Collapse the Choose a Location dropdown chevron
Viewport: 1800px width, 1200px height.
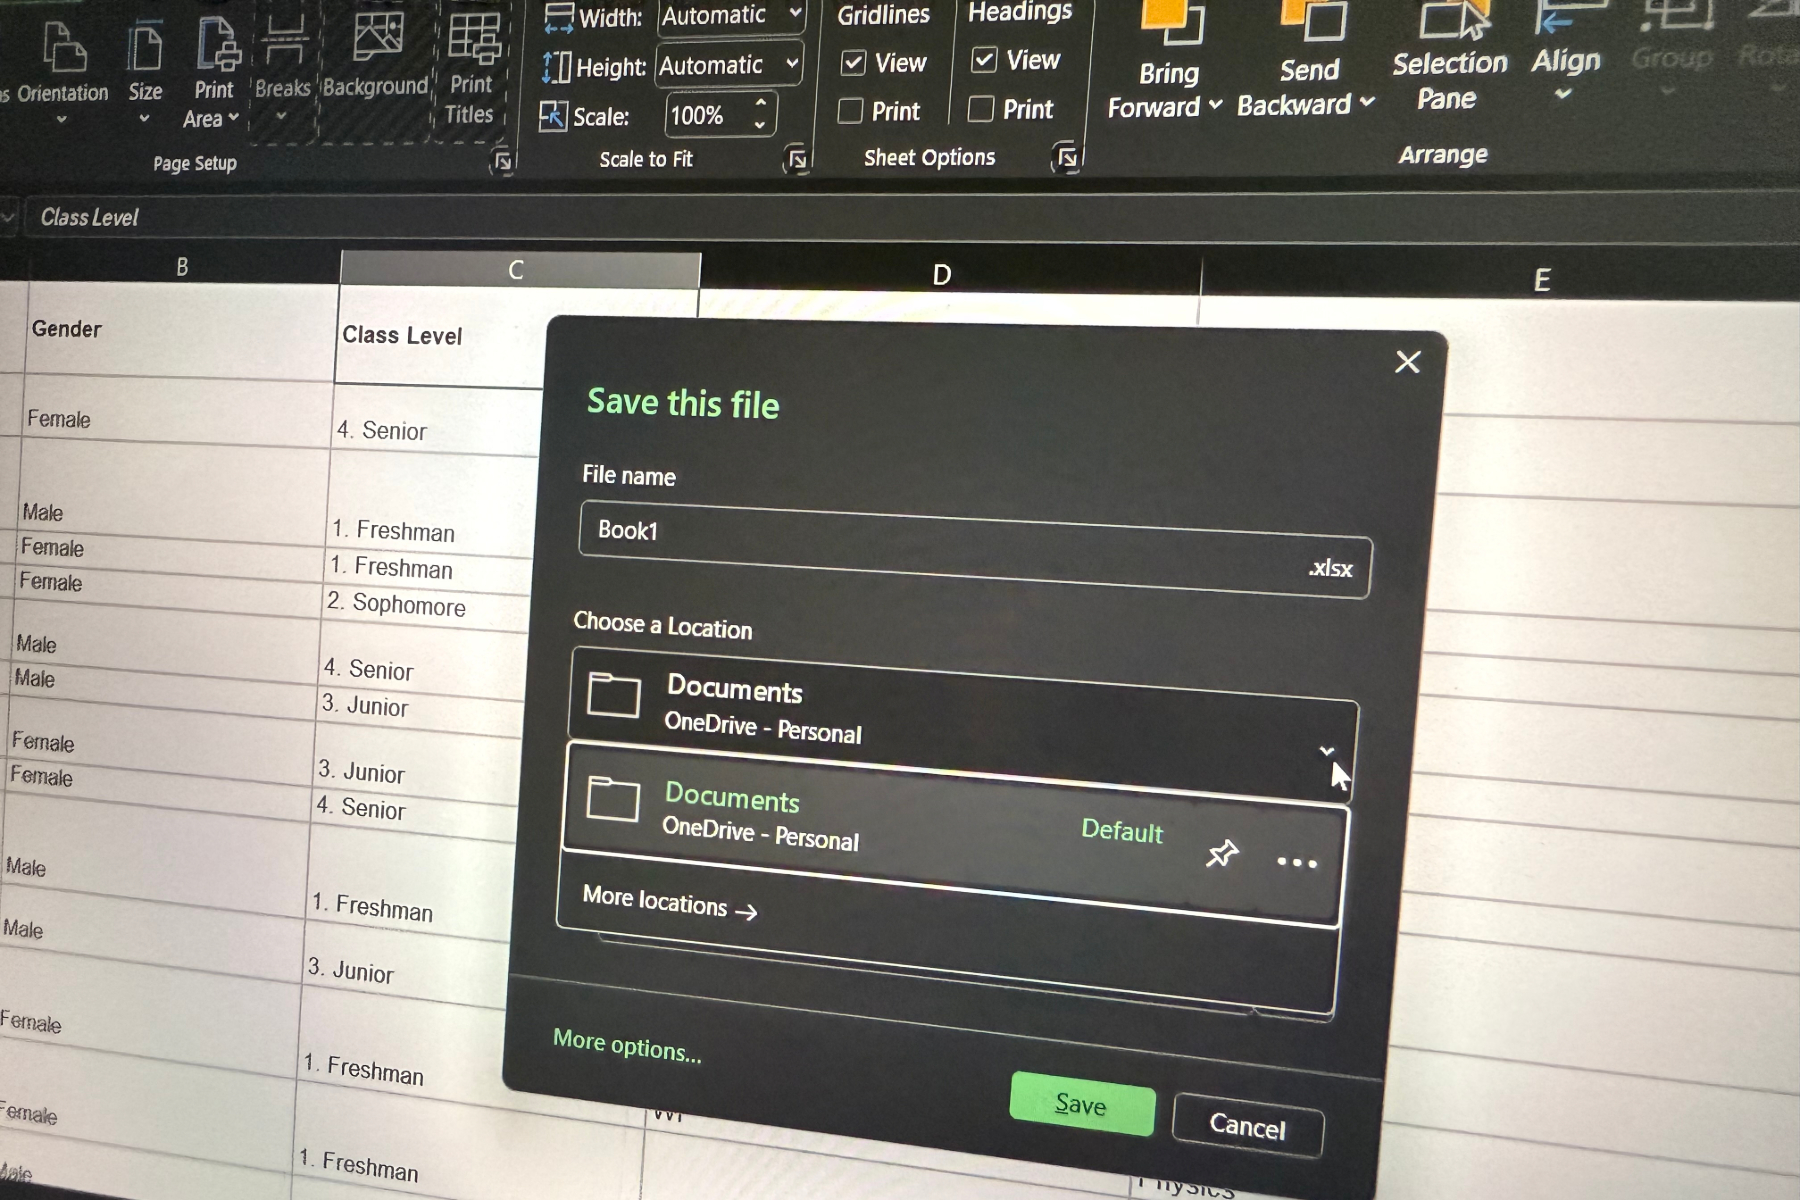point(1326,750)
